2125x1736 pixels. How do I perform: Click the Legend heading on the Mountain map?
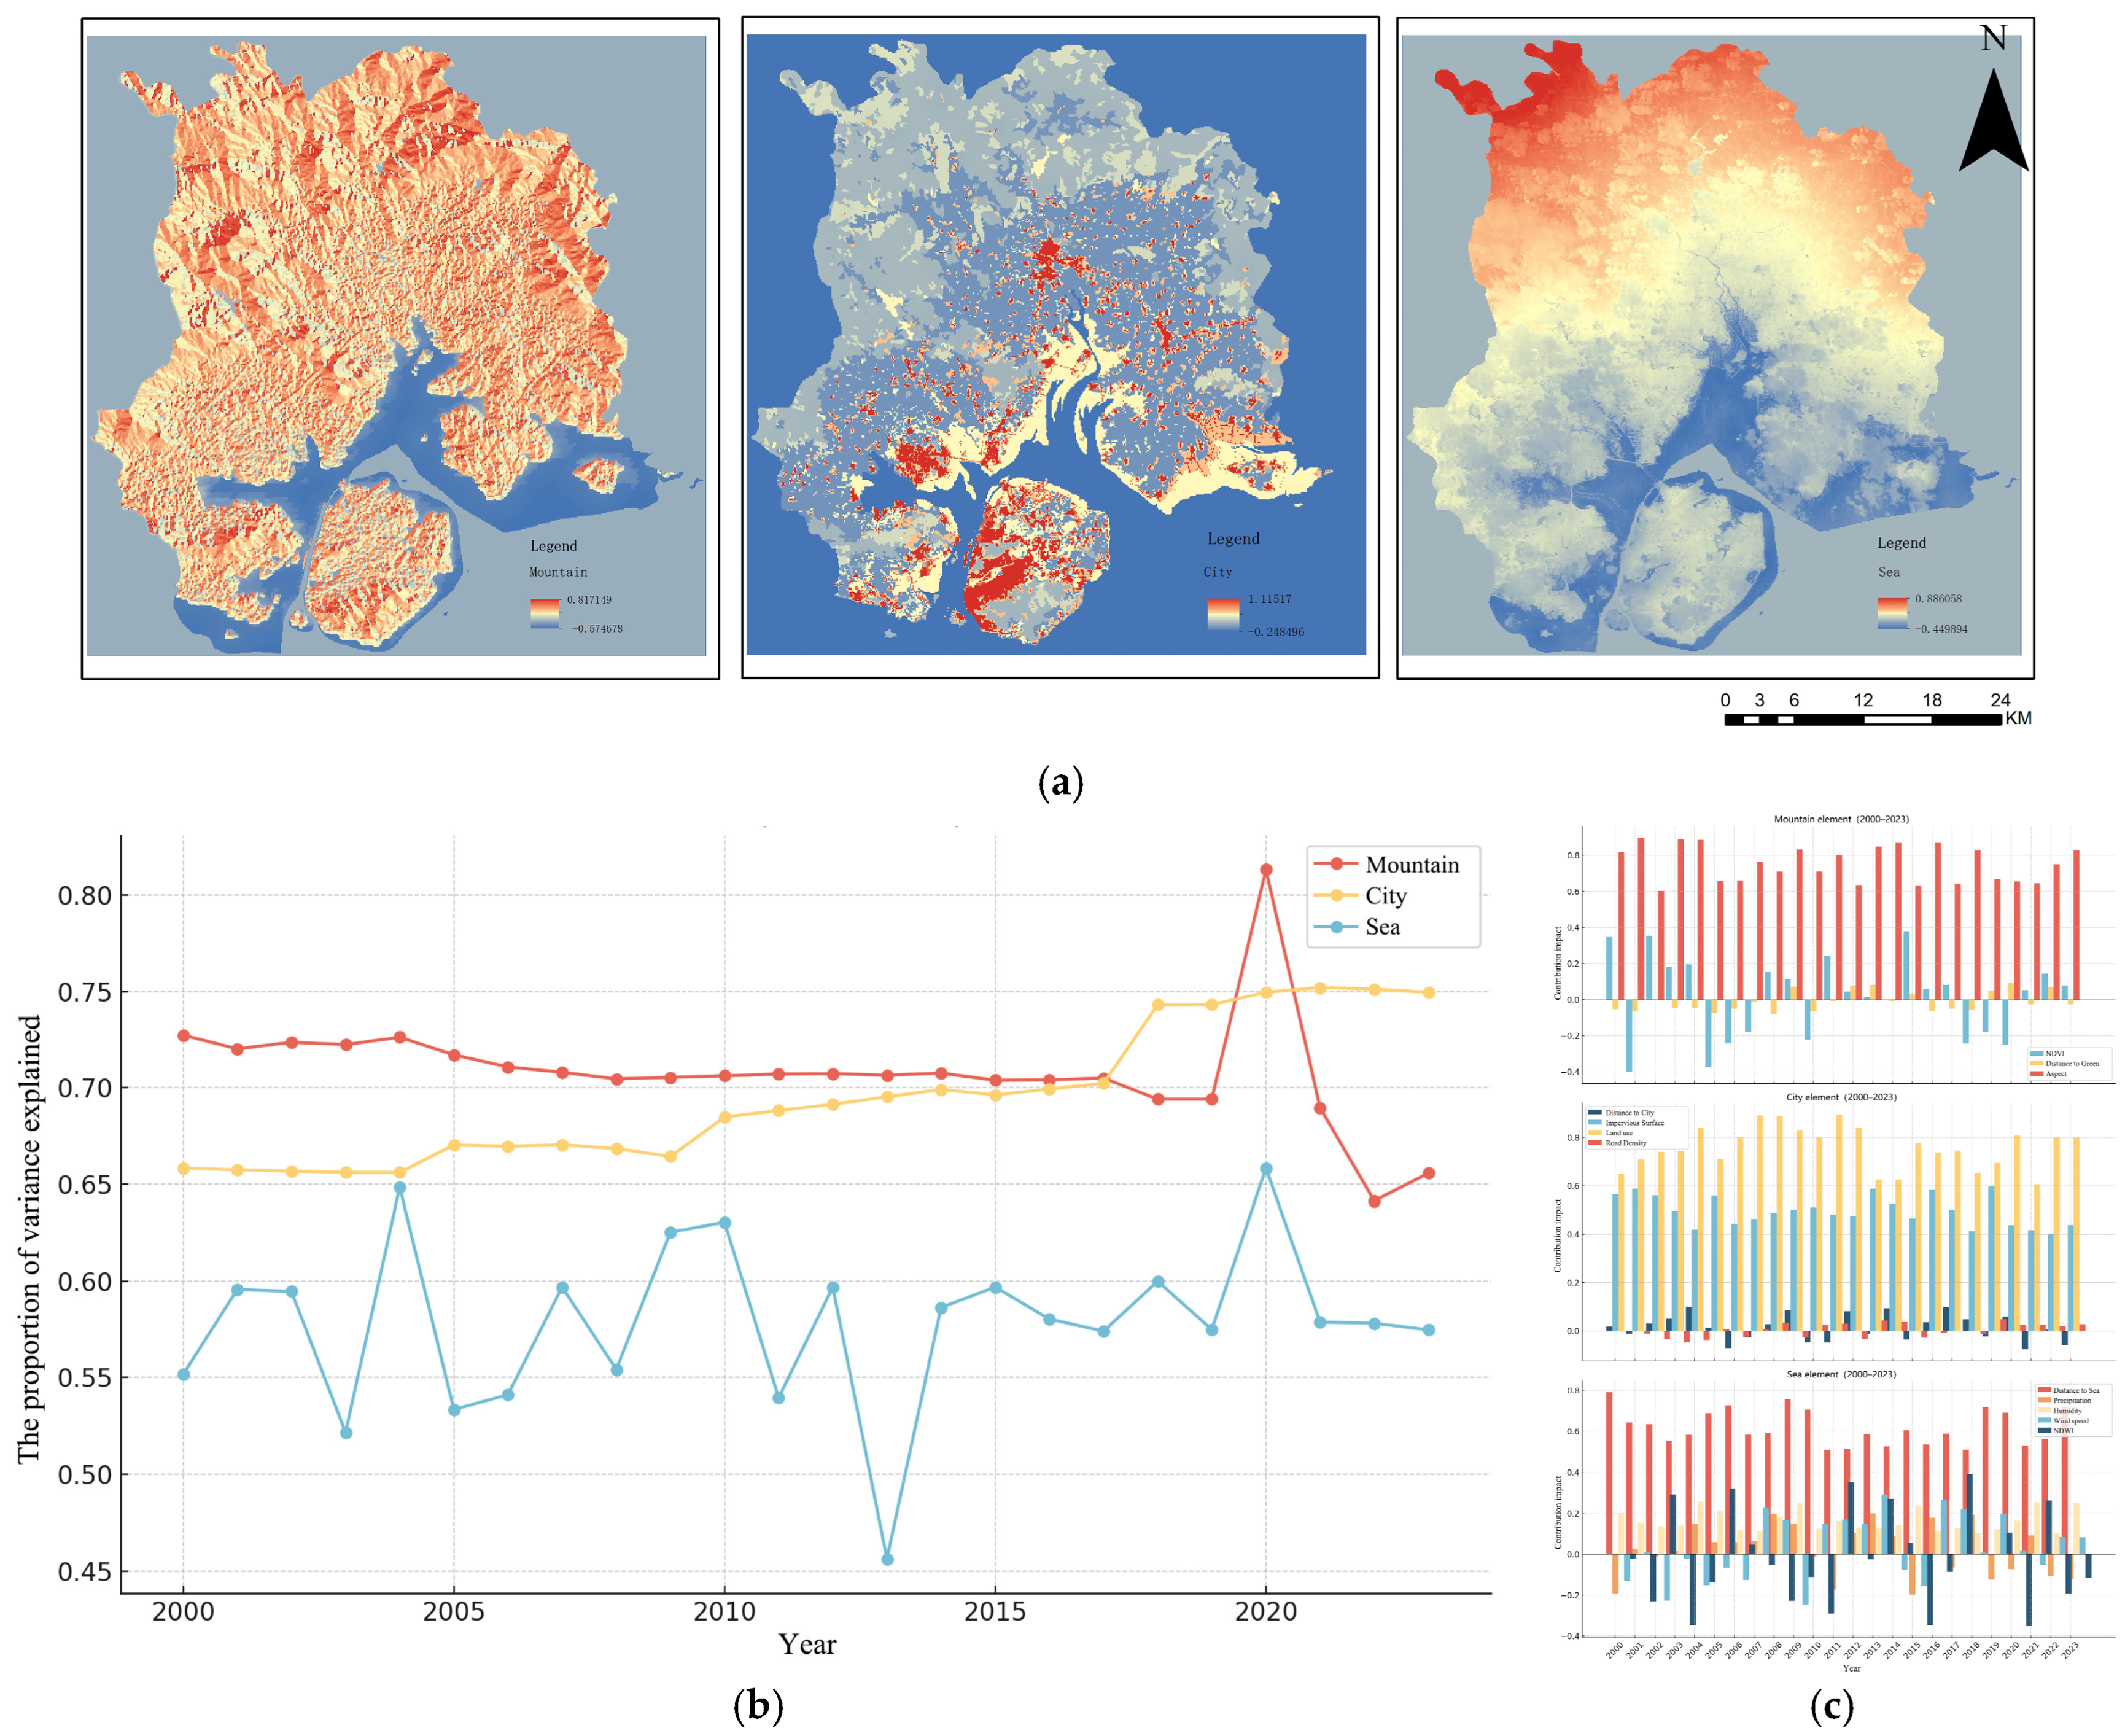point(553,546)
